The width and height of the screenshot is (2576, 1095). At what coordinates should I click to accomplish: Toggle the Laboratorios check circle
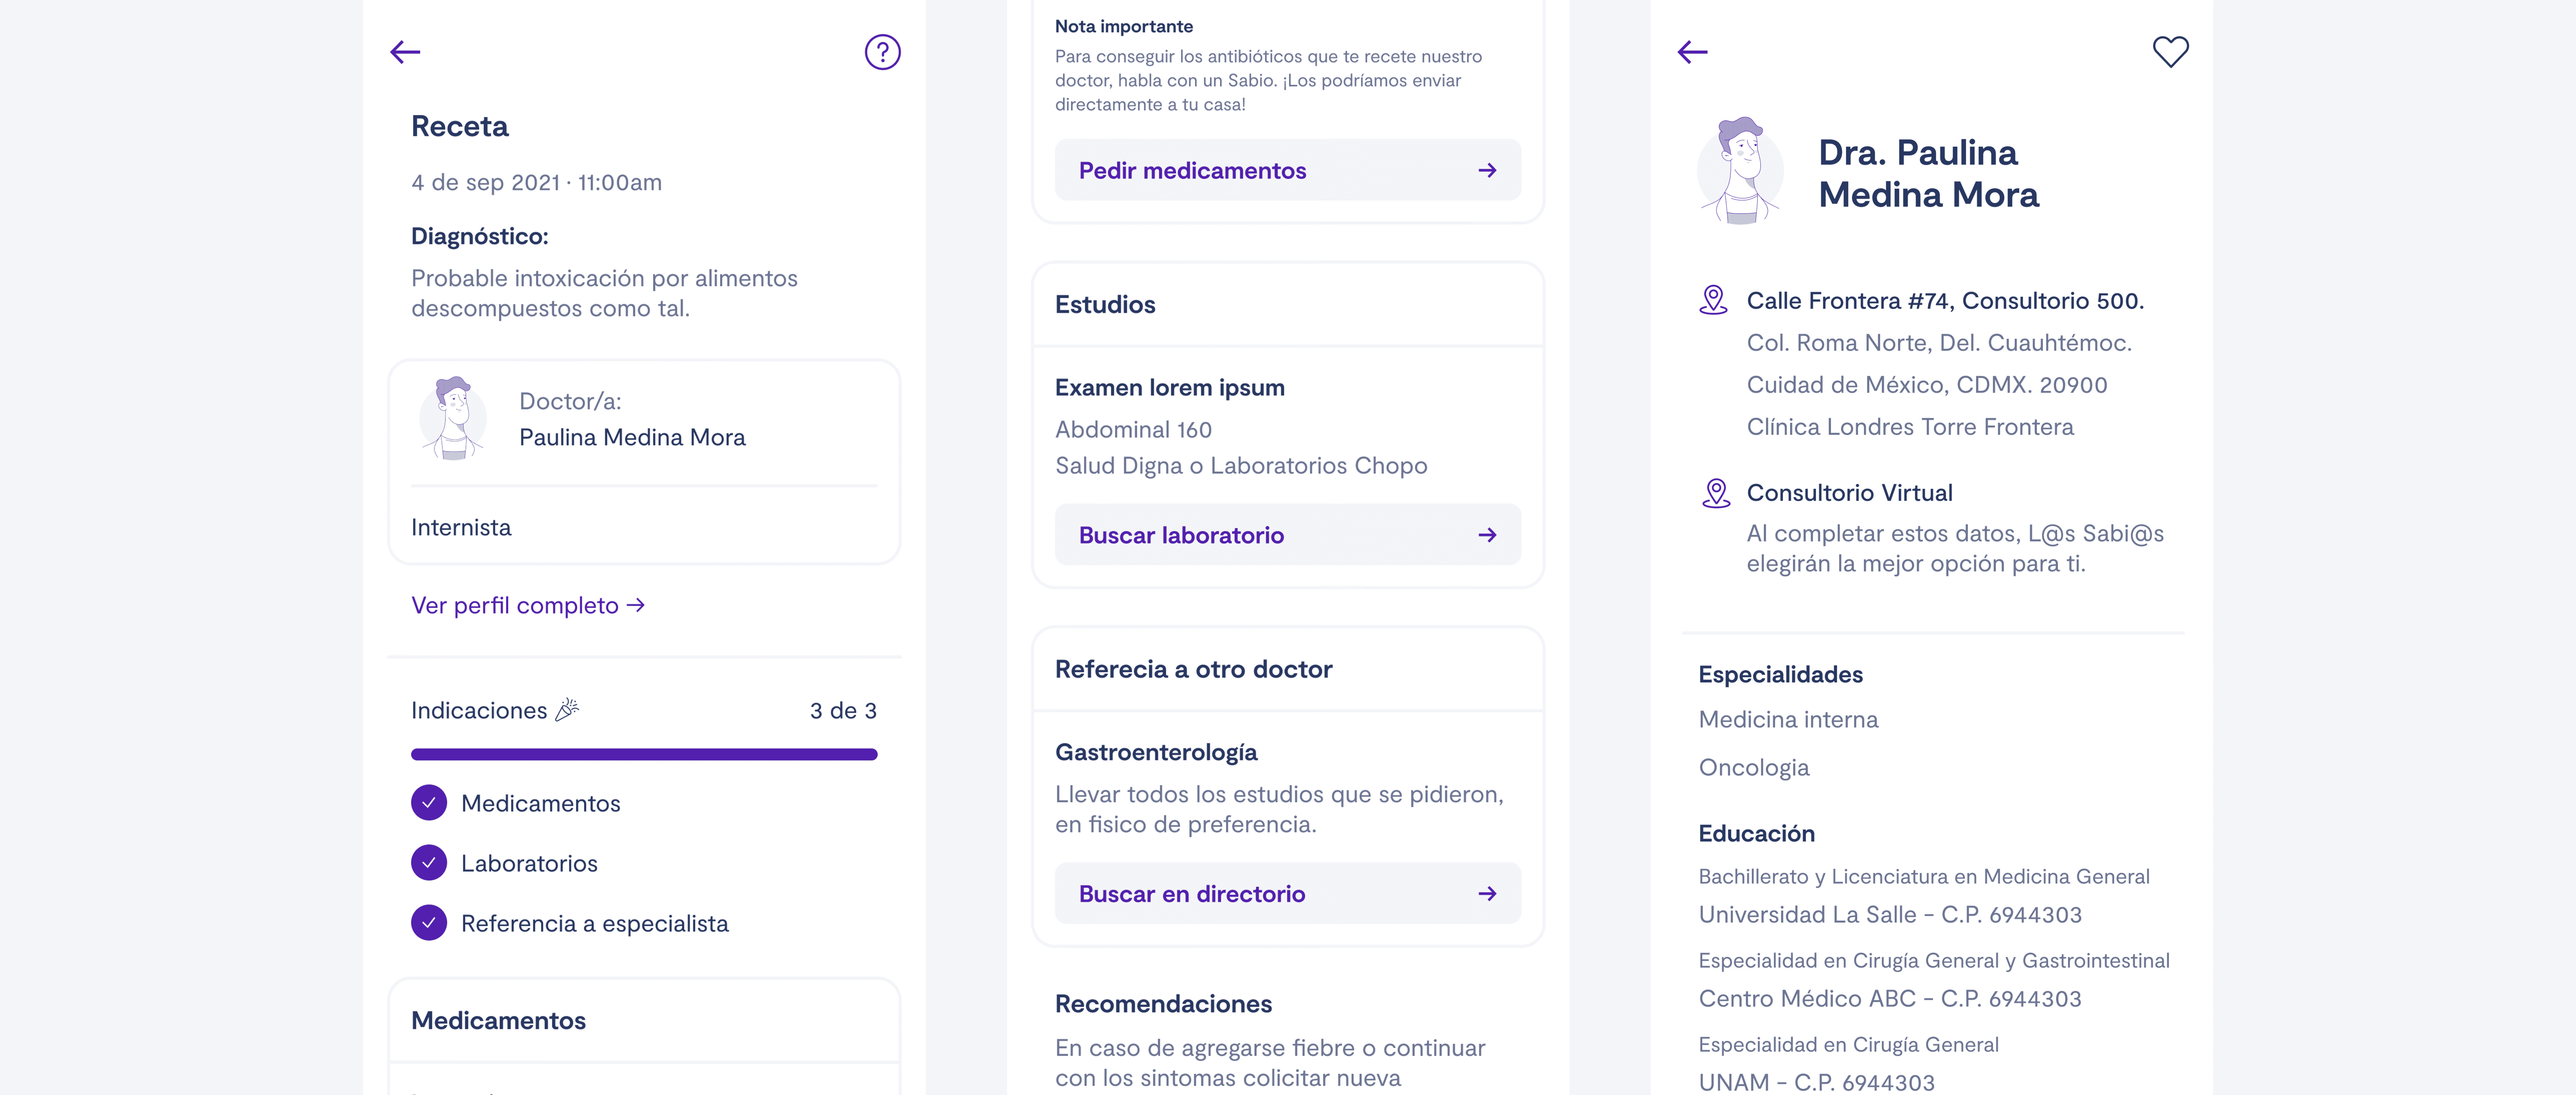click(x=429, y=863)
